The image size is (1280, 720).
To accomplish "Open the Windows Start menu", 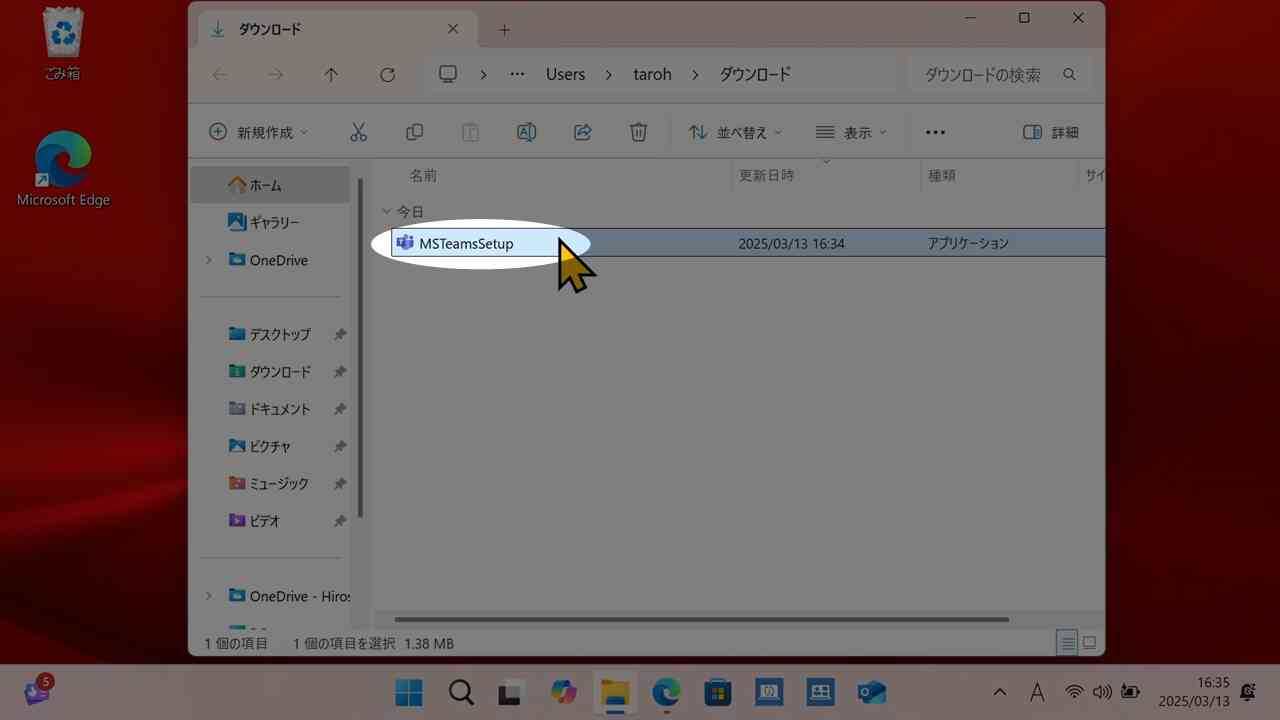I will click(x=408, y=692).
